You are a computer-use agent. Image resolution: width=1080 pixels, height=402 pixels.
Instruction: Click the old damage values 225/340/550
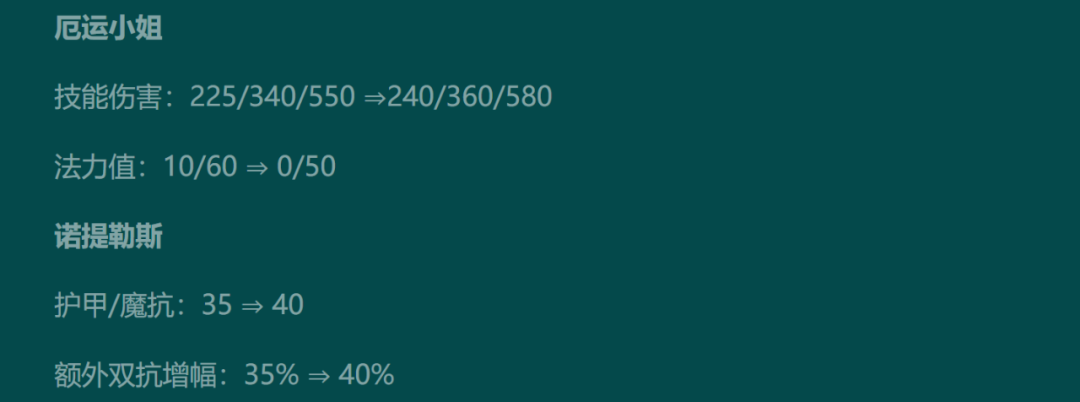coord(272,98)
